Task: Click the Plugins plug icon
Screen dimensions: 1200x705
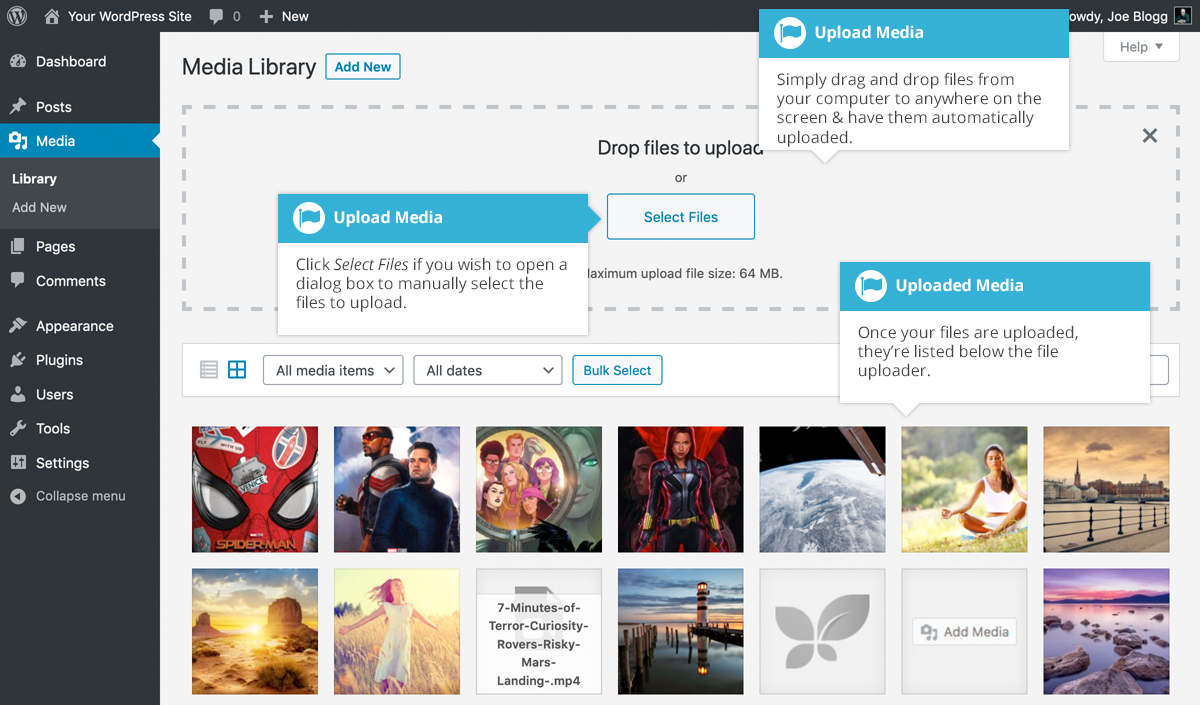Action: 18,360
